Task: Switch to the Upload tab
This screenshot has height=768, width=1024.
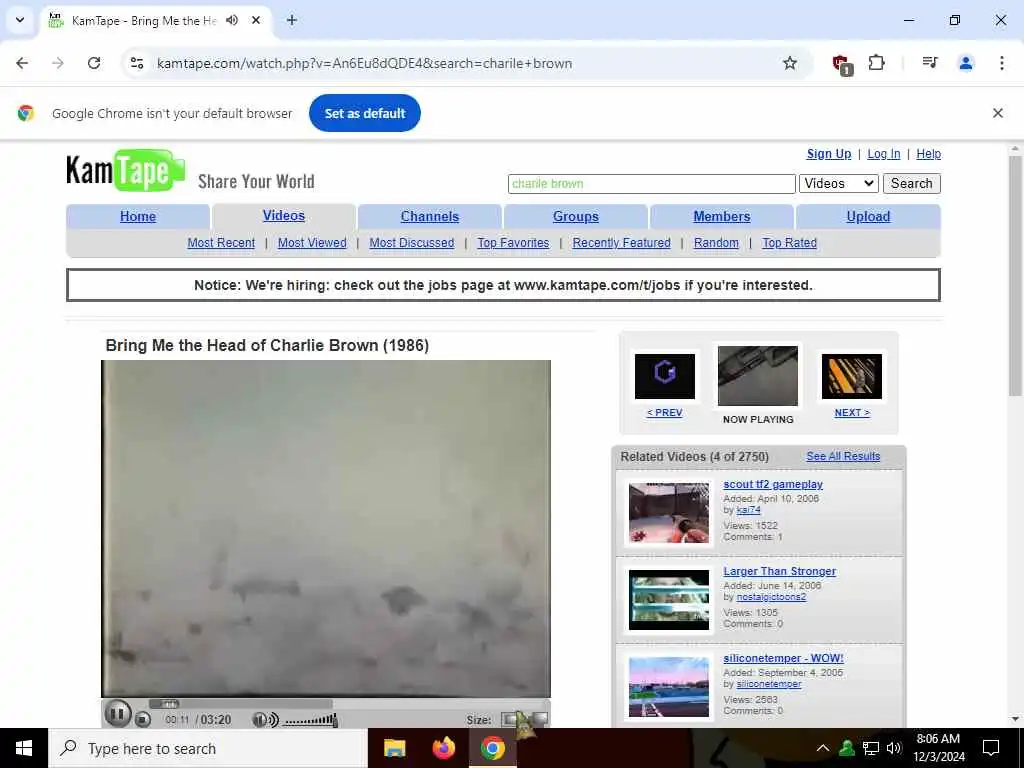Action: 868,217
